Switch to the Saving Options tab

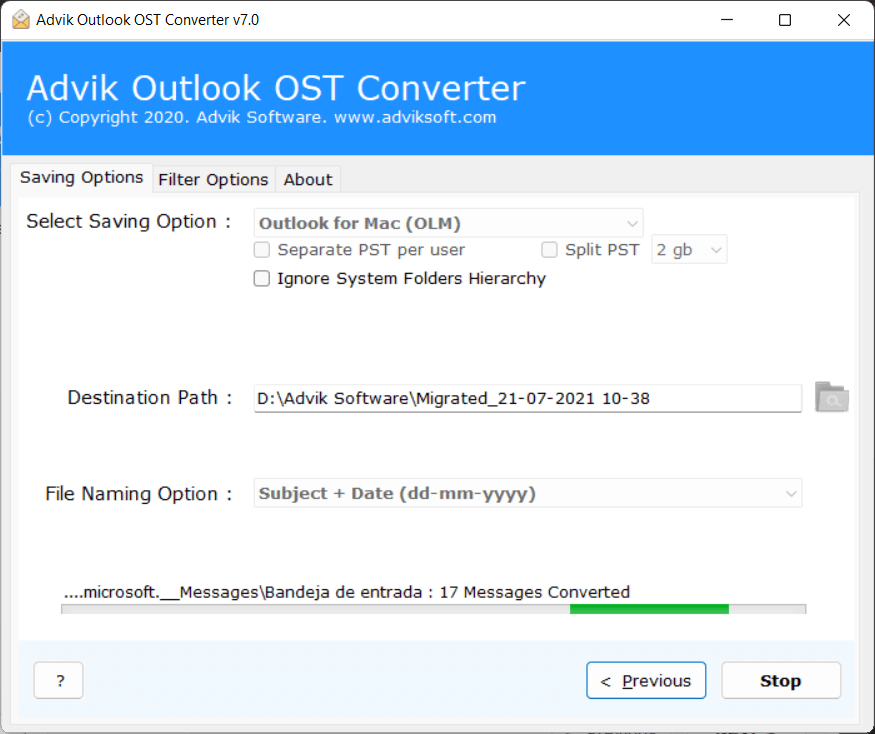pyautogui.click(x=81, y=178)
